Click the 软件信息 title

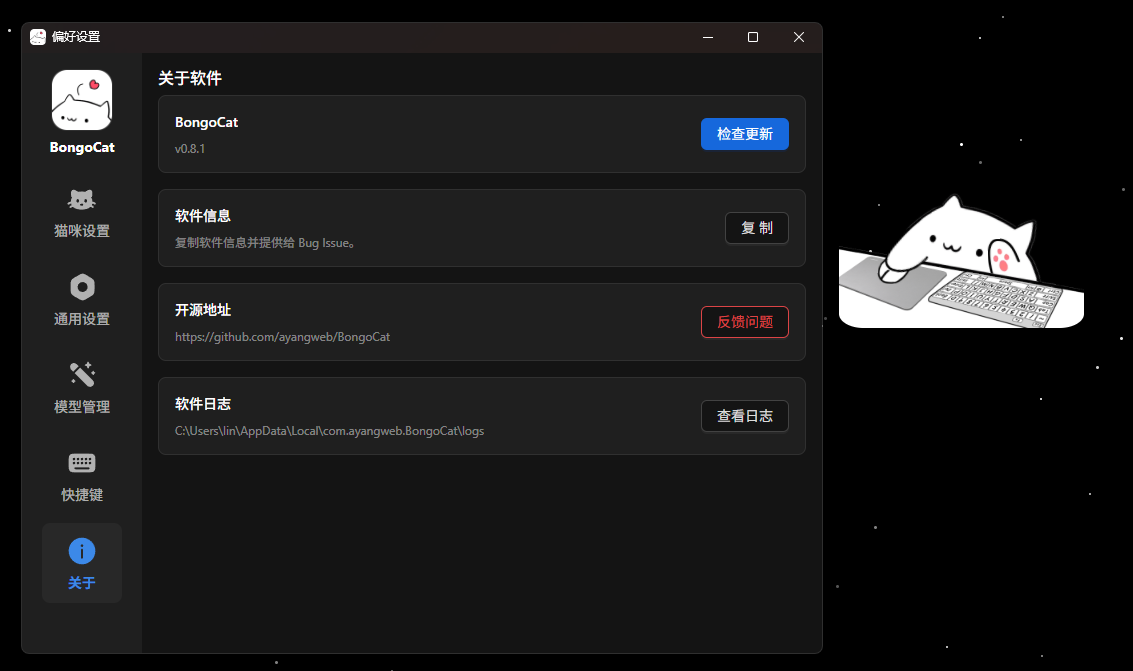click(x=203, y=216)
